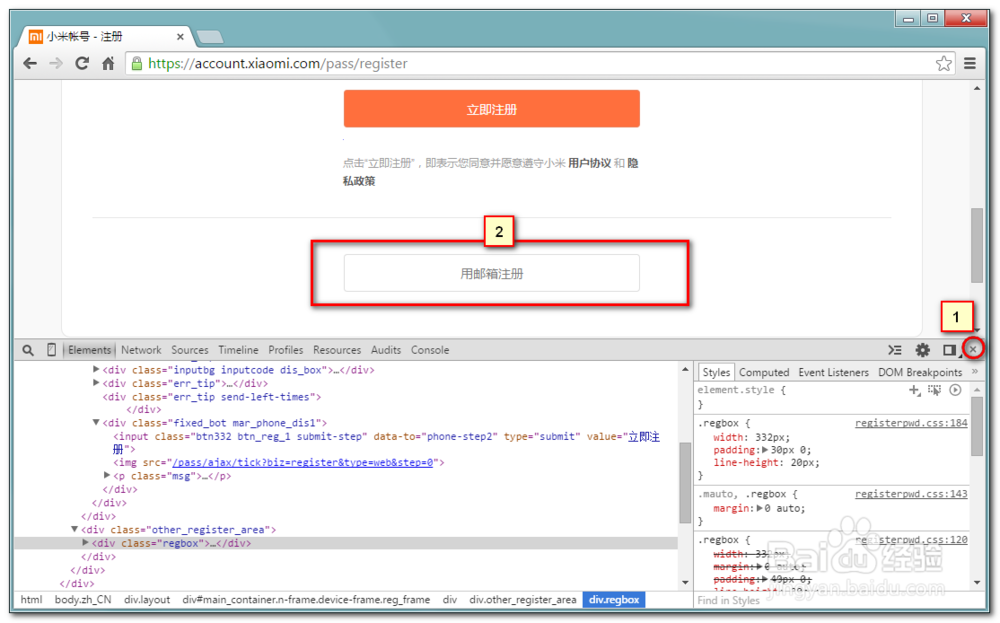The width and height of the screenshot is (1000, 623).
Task: Click the orange 立即注册 button
Action: click(x=491, y=109)
